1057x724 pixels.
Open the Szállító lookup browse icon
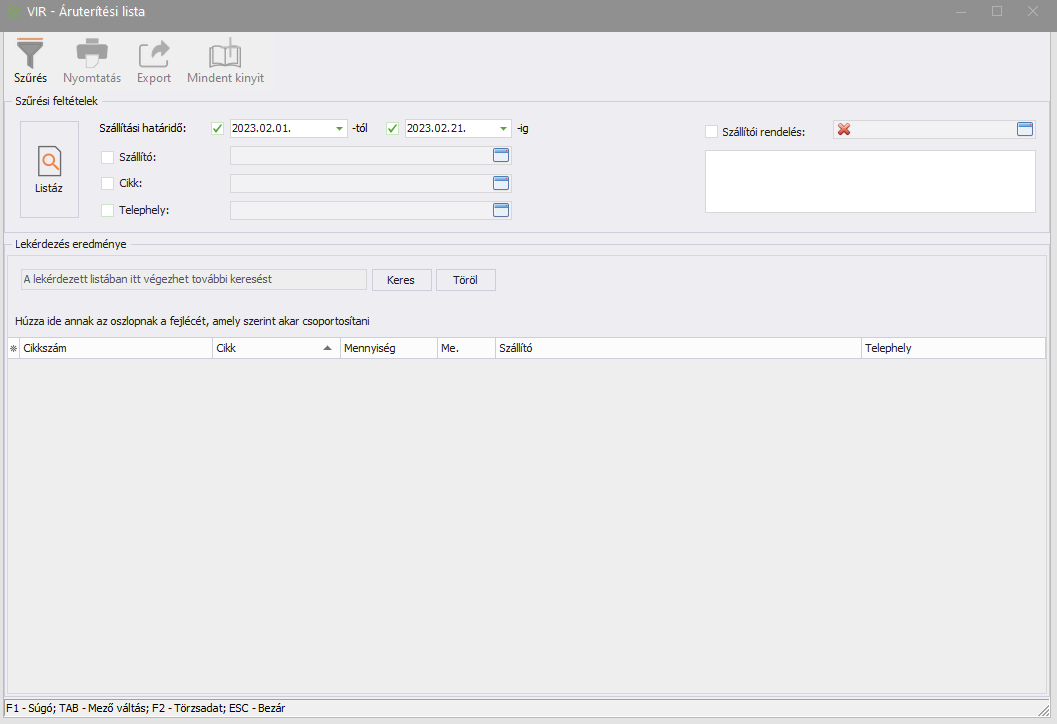pyautogui.click(x=501, y=155)
